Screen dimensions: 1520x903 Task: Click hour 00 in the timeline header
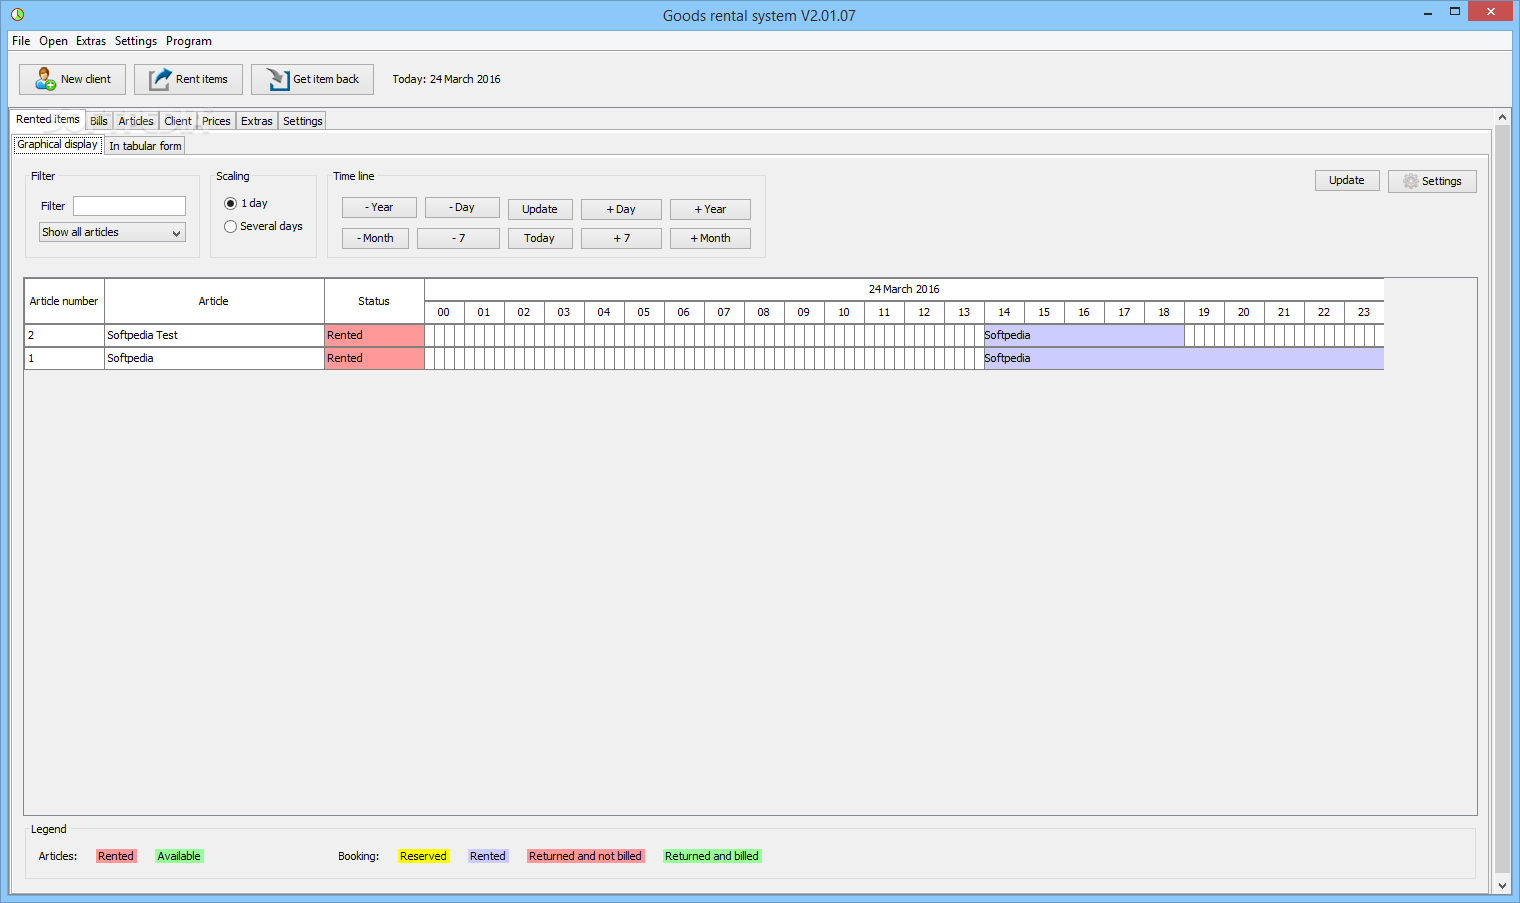[444, 312]
